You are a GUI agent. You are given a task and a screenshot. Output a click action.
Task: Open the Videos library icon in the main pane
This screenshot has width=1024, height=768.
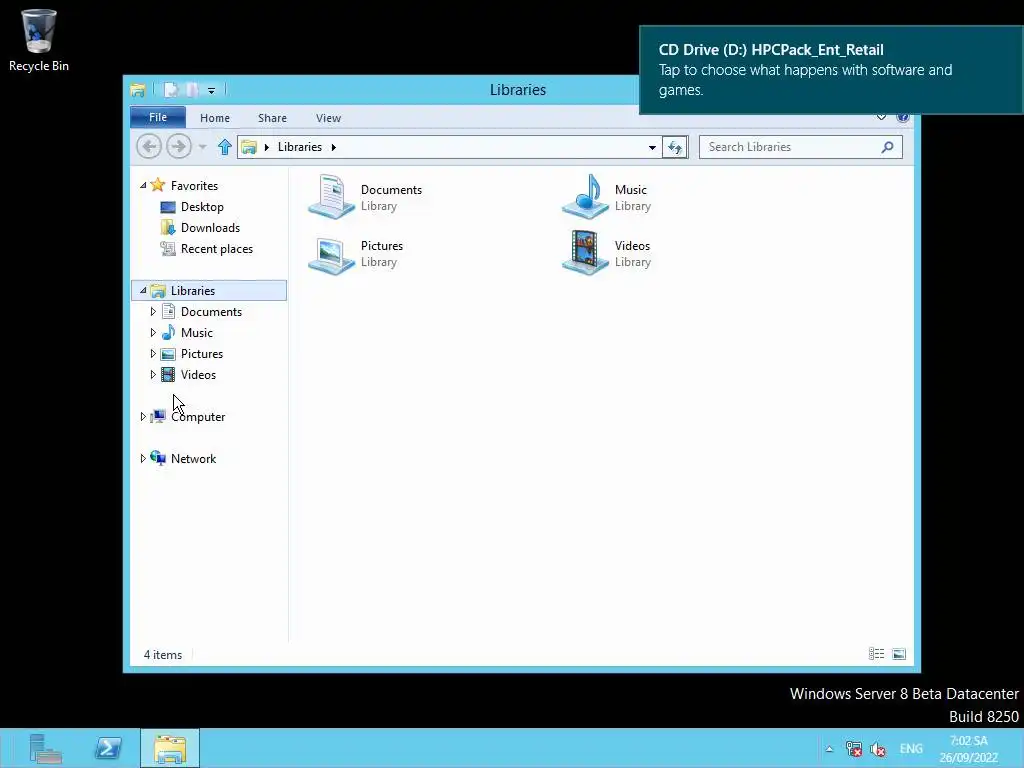pyautogui.click(x=585, y=253)
